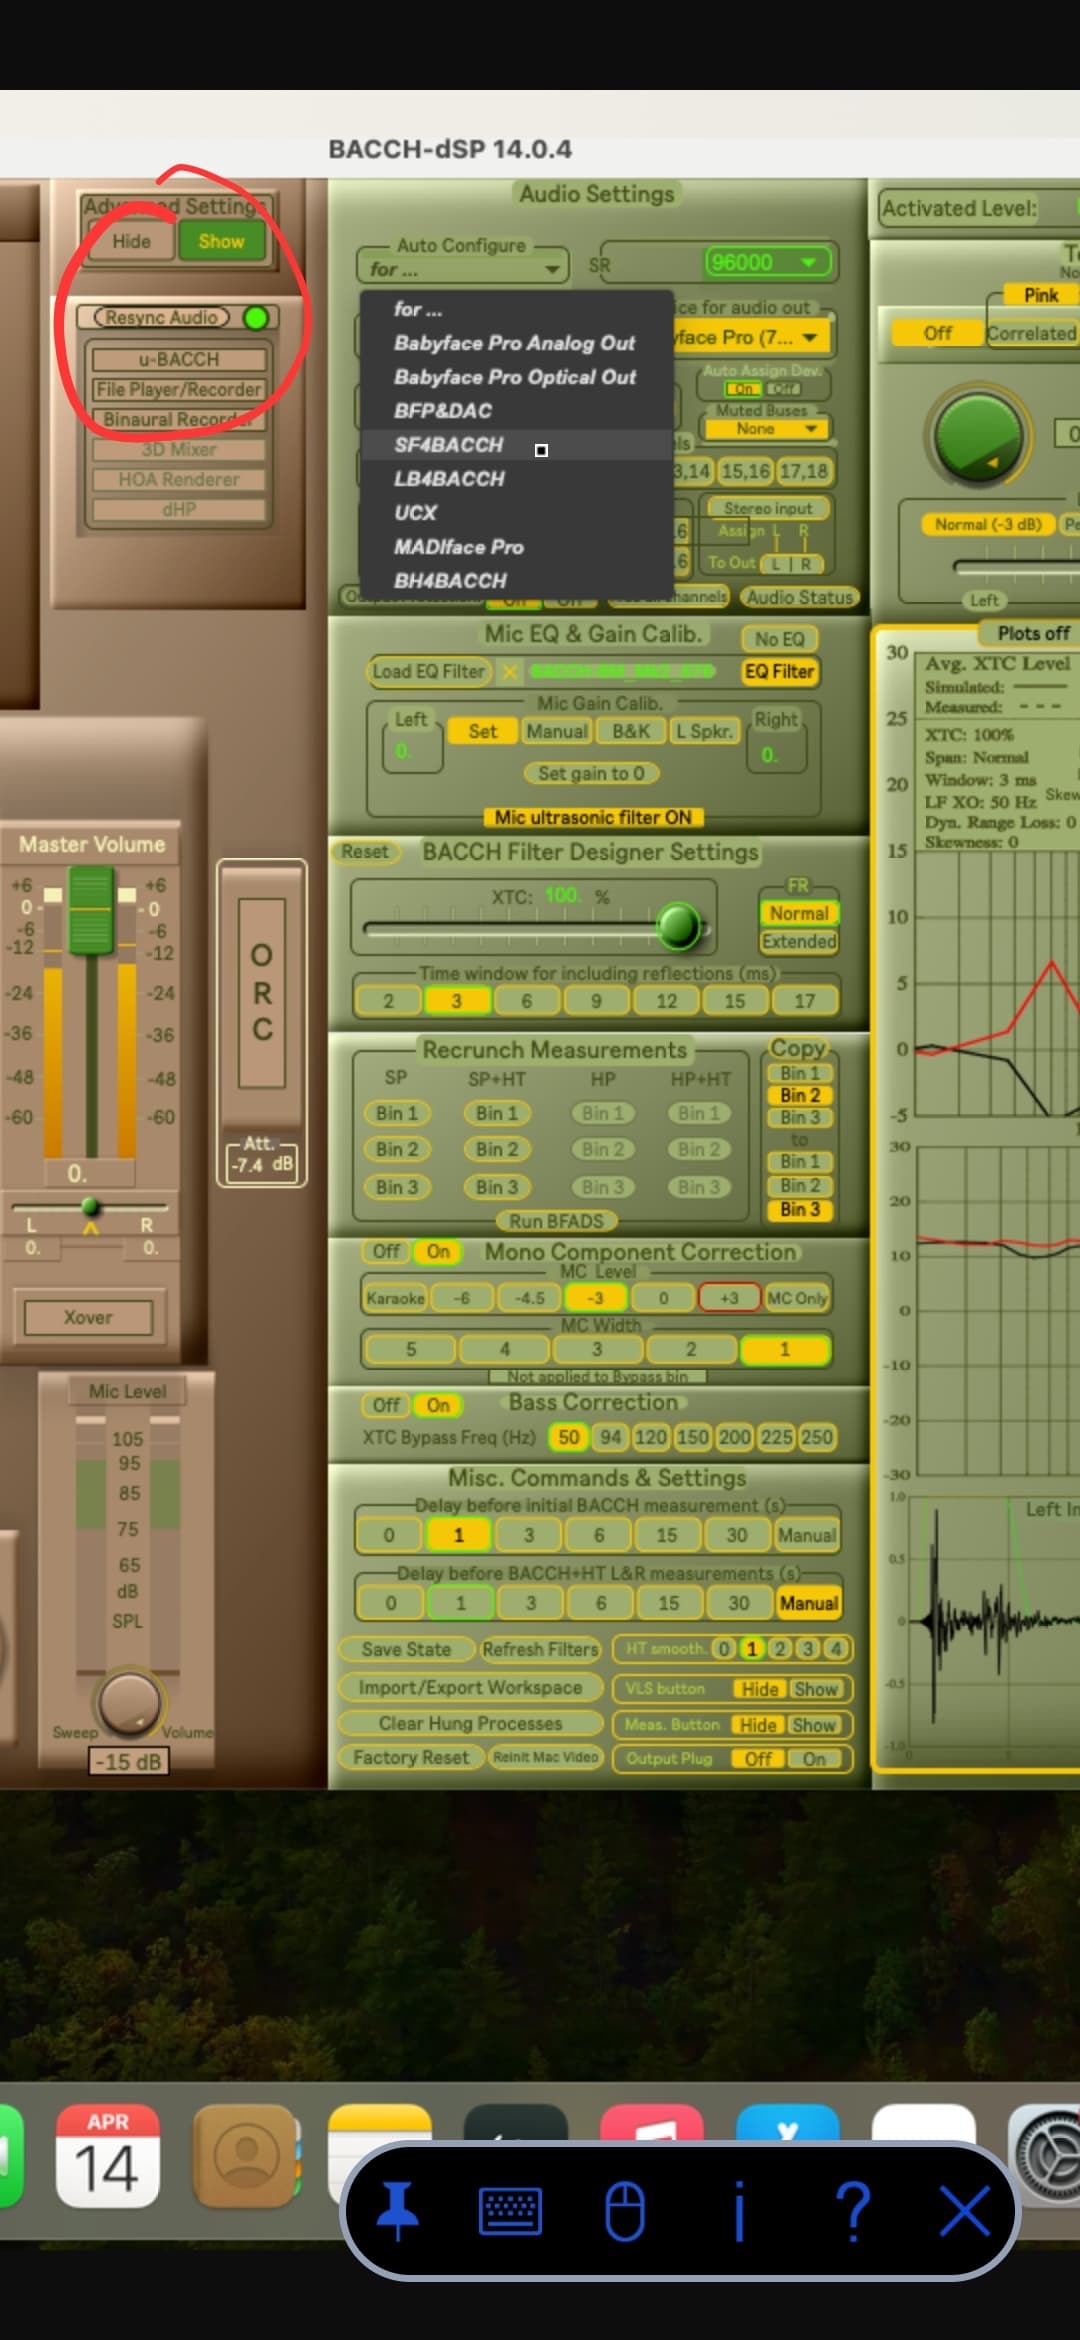Click green Resync Audio status indicator
Image resolution: width=1080 pixels, height=2340 pixels.
(x=256, y=318)
